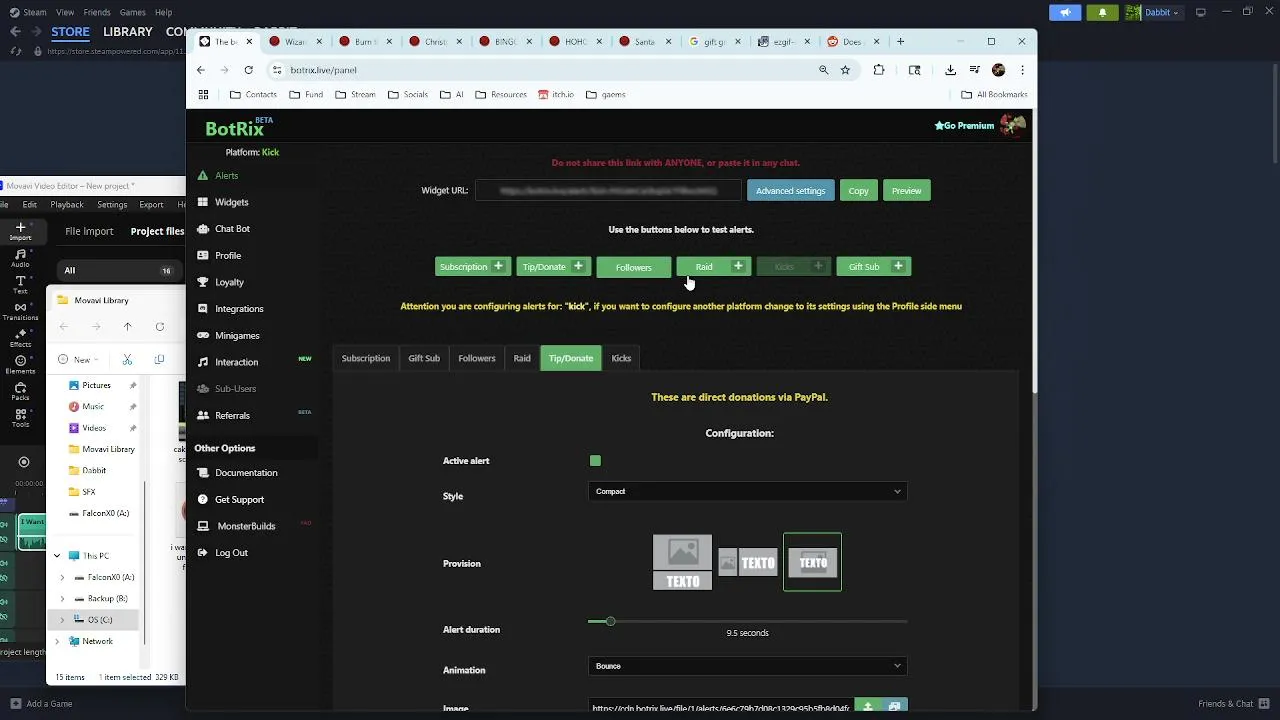The width and height of the screenshot is (1280, 720).
Task: Test the Followers alert button
Action: [633, 267]
